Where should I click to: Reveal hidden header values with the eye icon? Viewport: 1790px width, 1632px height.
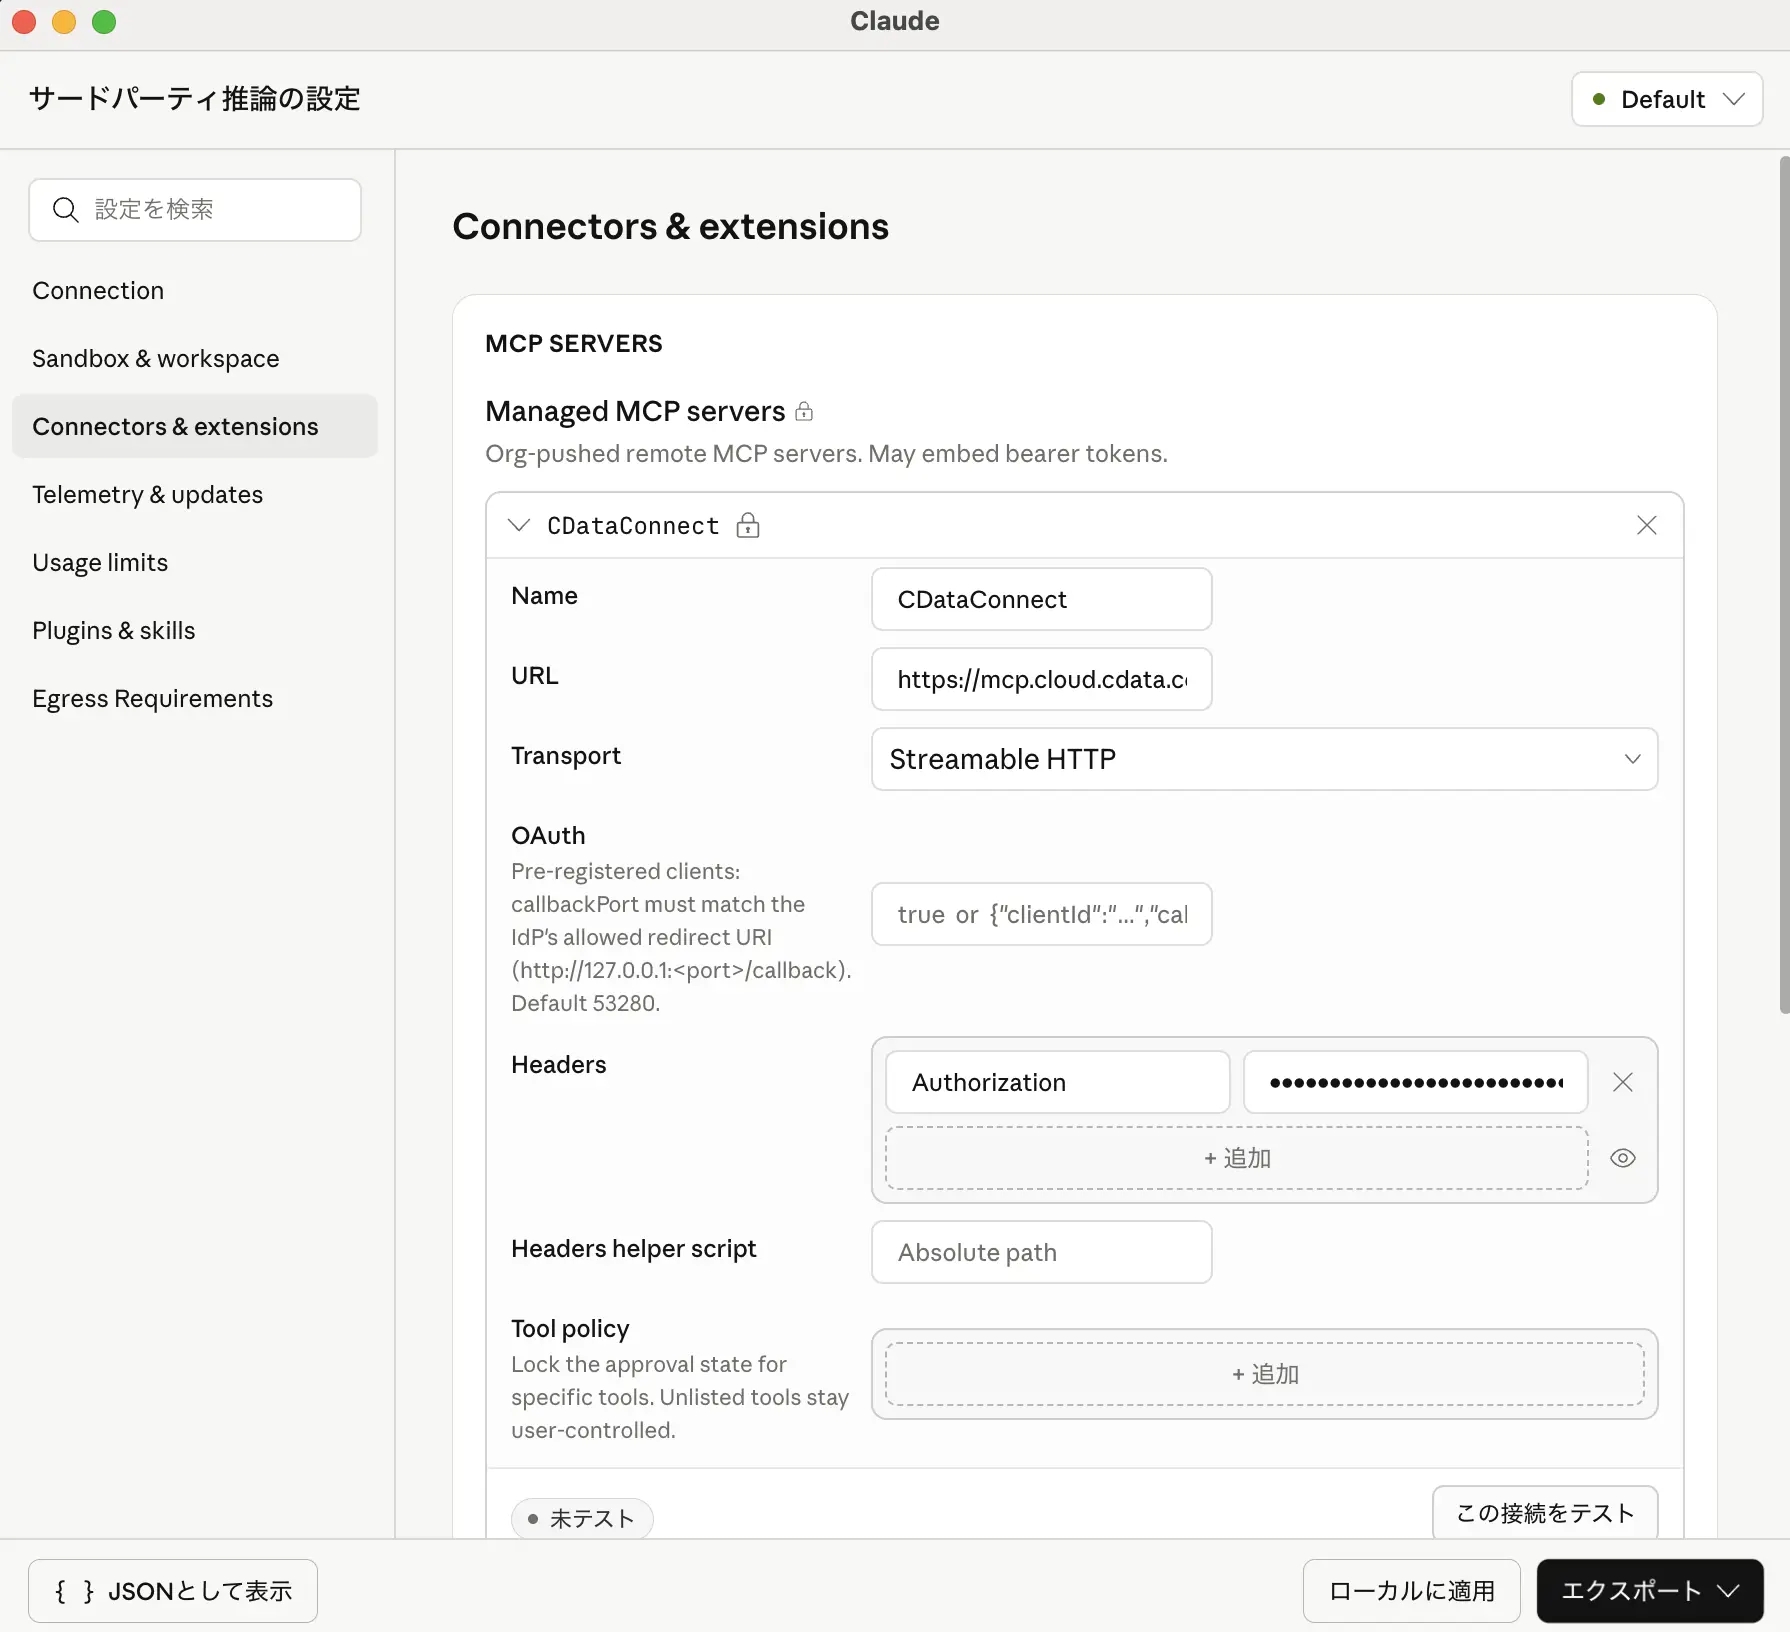coord(1623,1158)
